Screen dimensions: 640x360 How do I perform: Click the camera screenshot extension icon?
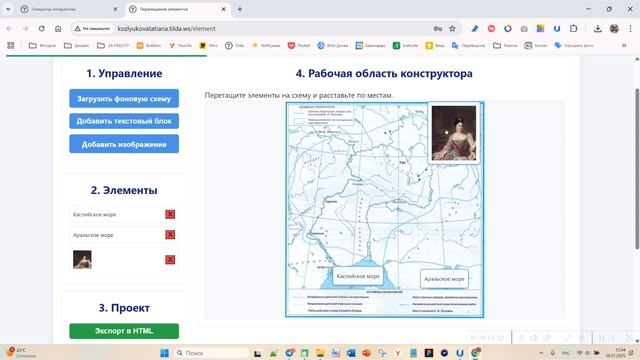click(524, 29)
